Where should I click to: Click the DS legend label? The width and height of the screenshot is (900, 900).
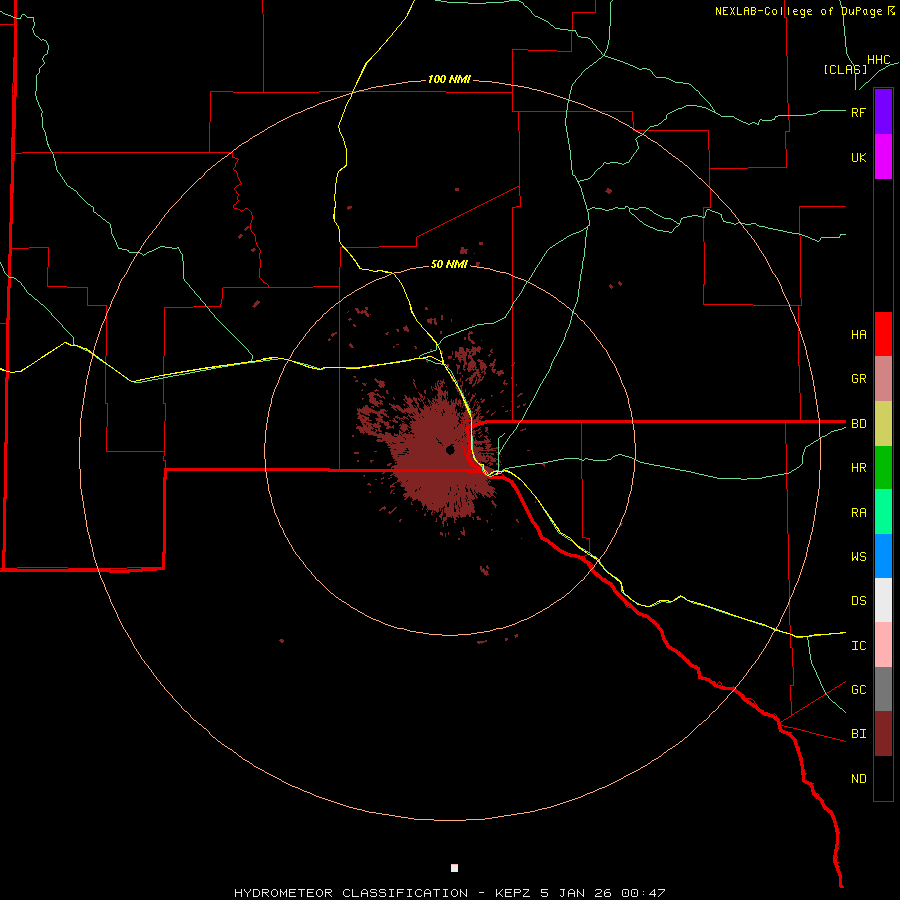[x=858, y=601]
